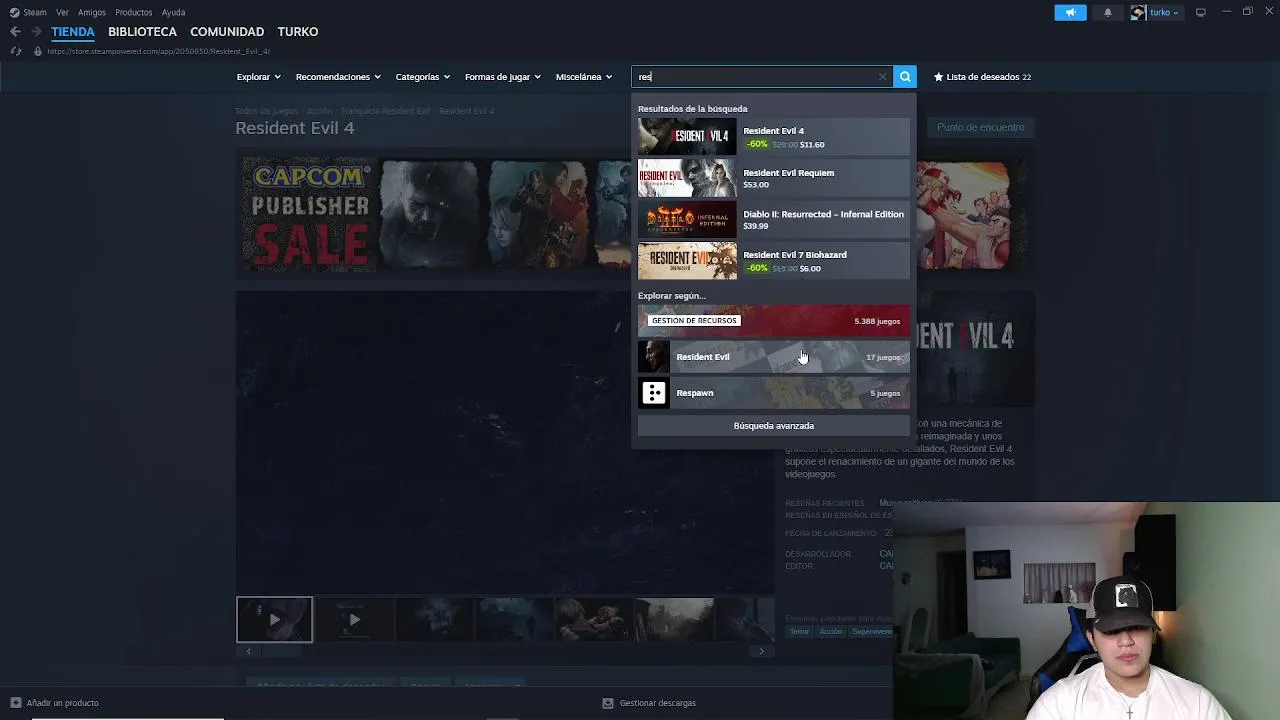Open the Ayuda menu
The image size is (1280, 720).
coord(173,12)
